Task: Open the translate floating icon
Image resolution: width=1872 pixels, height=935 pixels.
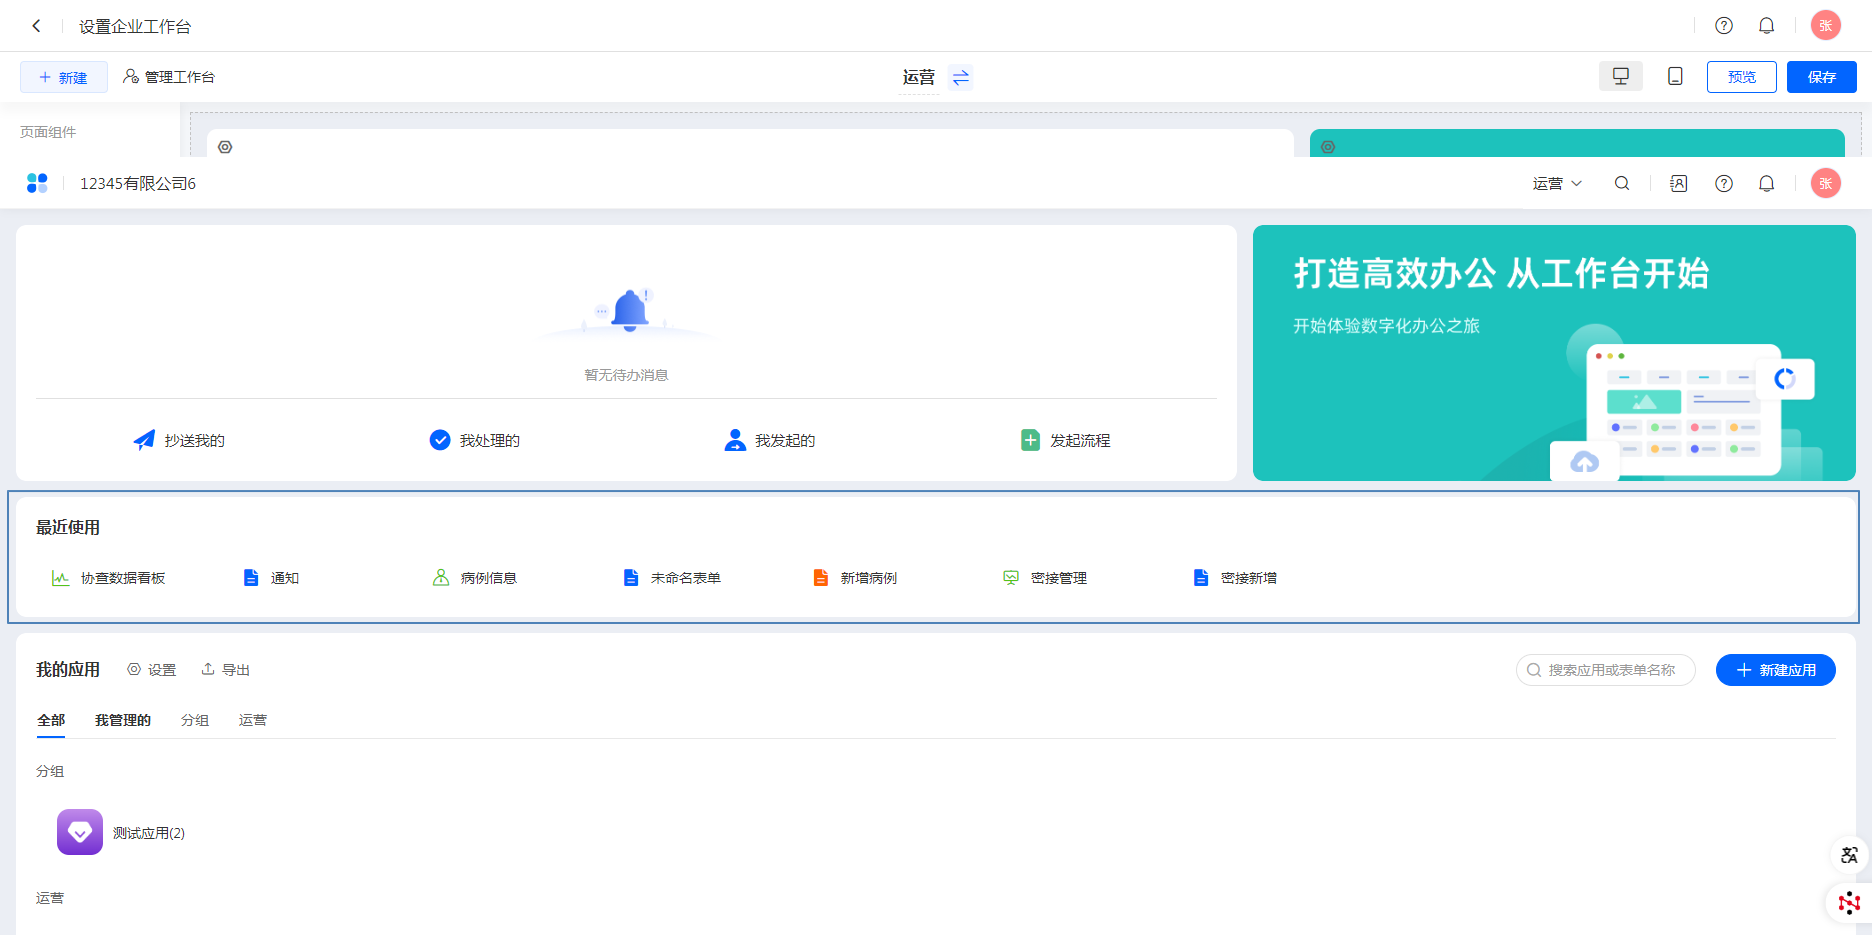Action: [1849, 856]
